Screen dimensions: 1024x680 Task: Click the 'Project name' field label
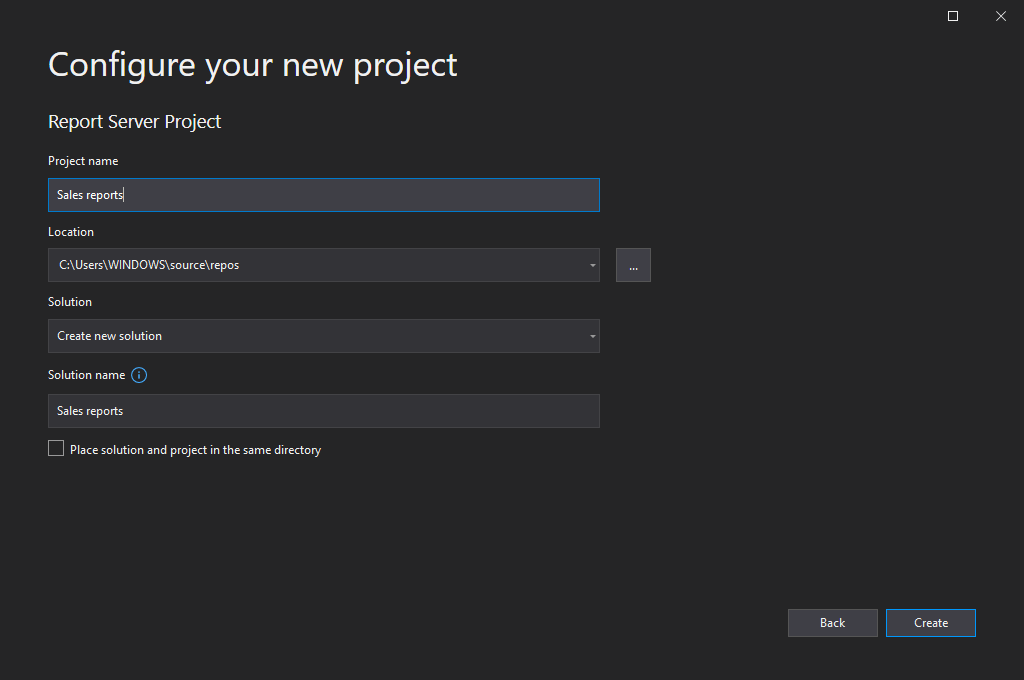(83, 161)
